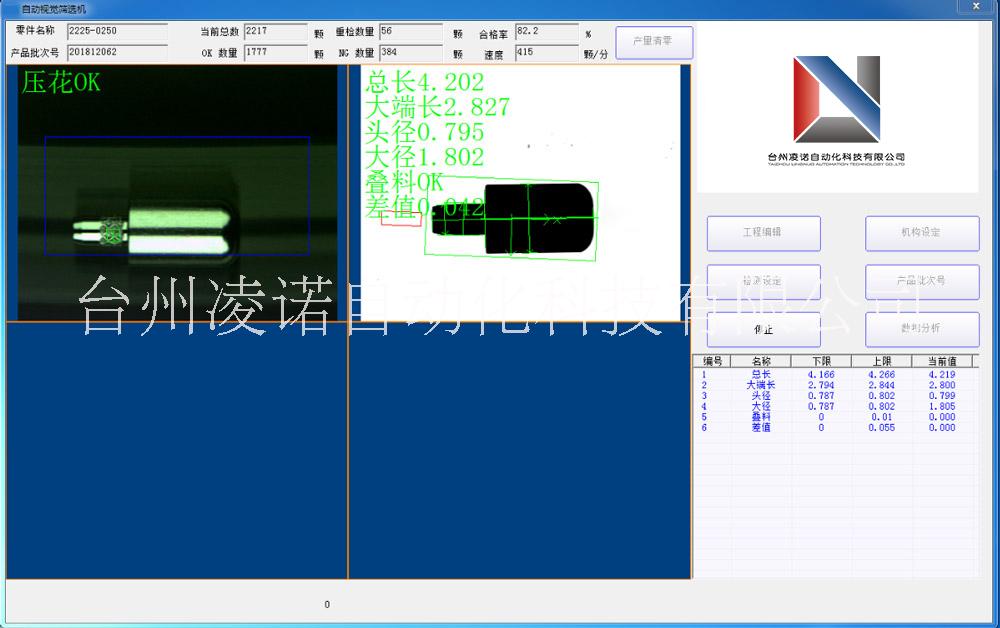This screenshot has width=1000, height=628.
Task: Click the 下限 column header
Action: pyautogui.click(x=821, y=361)
